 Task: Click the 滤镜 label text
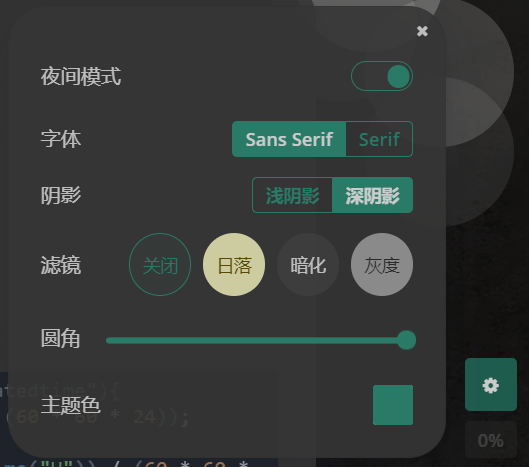pyautogui.click(x=61, y=265)
